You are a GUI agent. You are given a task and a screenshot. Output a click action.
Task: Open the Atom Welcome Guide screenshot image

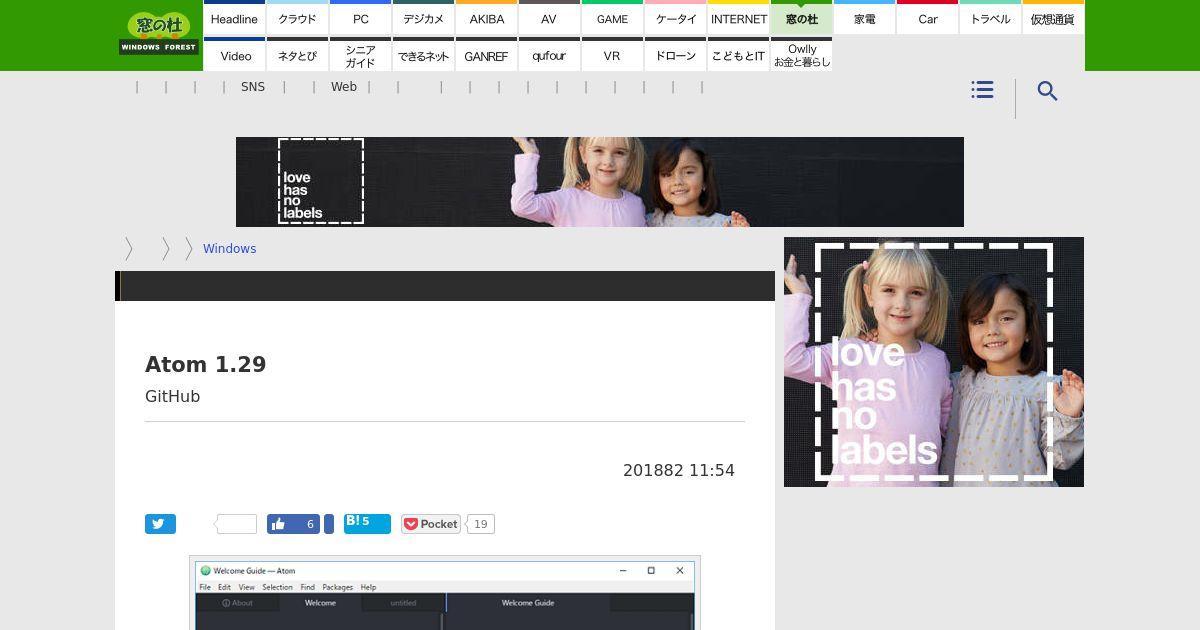point(445,592)
